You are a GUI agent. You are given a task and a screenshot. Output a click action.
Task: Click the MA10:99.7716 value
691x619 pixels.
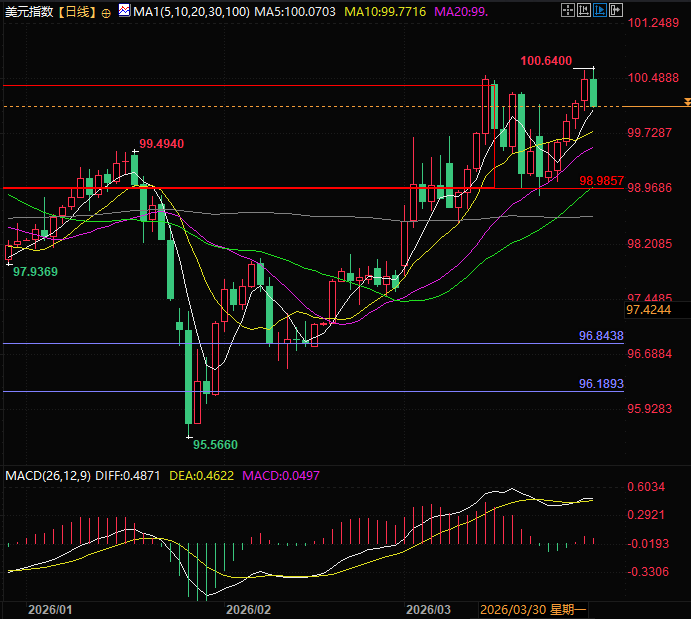pos(385,12)
